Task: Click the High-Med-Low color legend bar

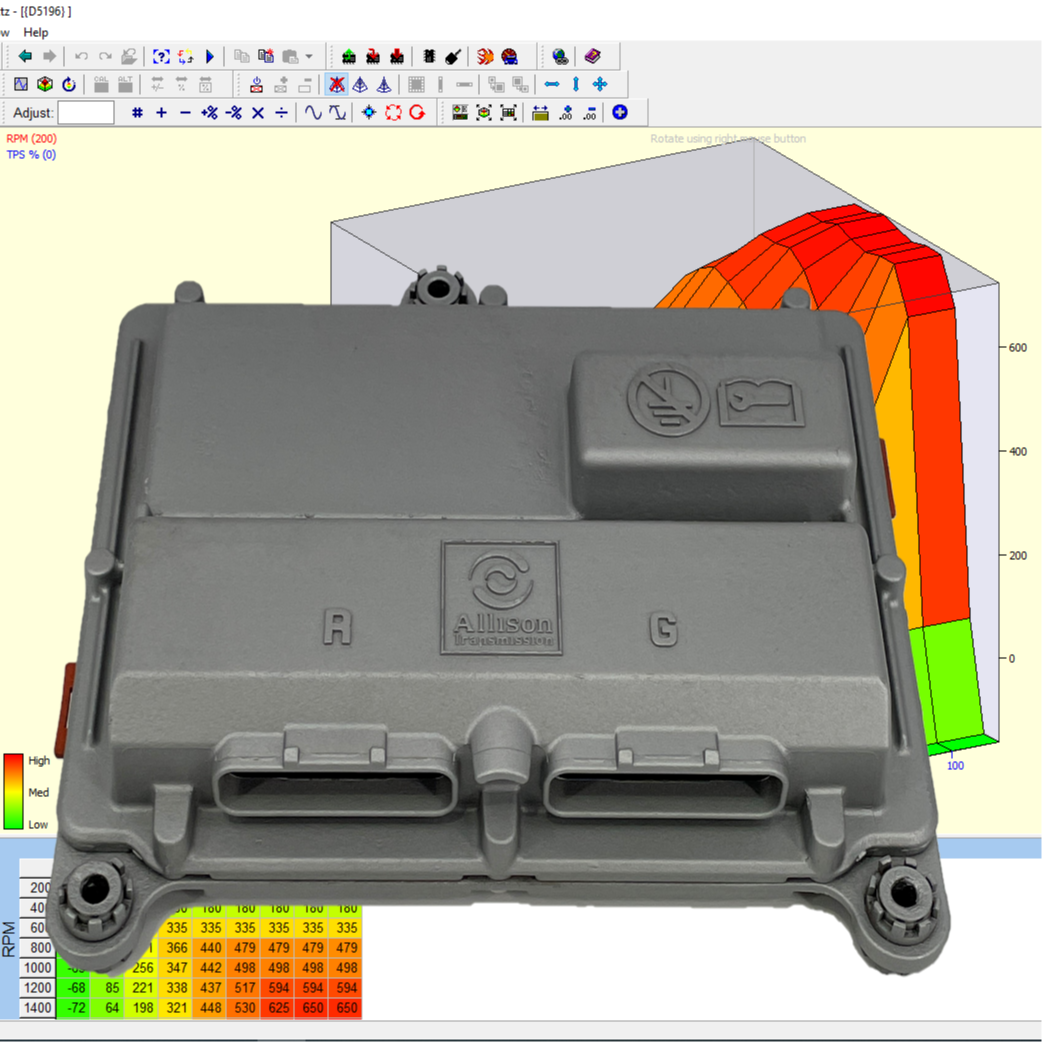Action: (x=14, y=791)
